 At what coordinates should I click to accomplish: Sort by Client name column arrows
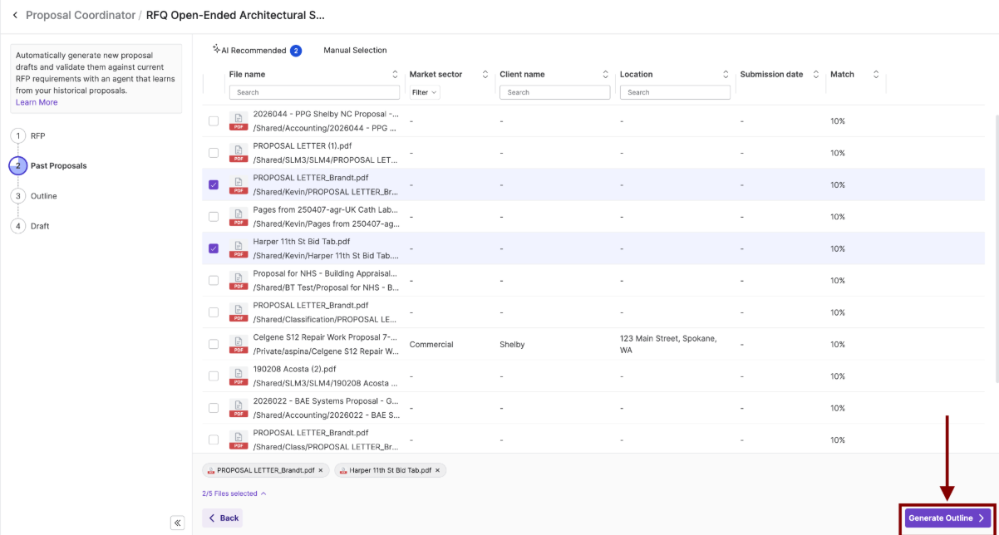(605, 75)
